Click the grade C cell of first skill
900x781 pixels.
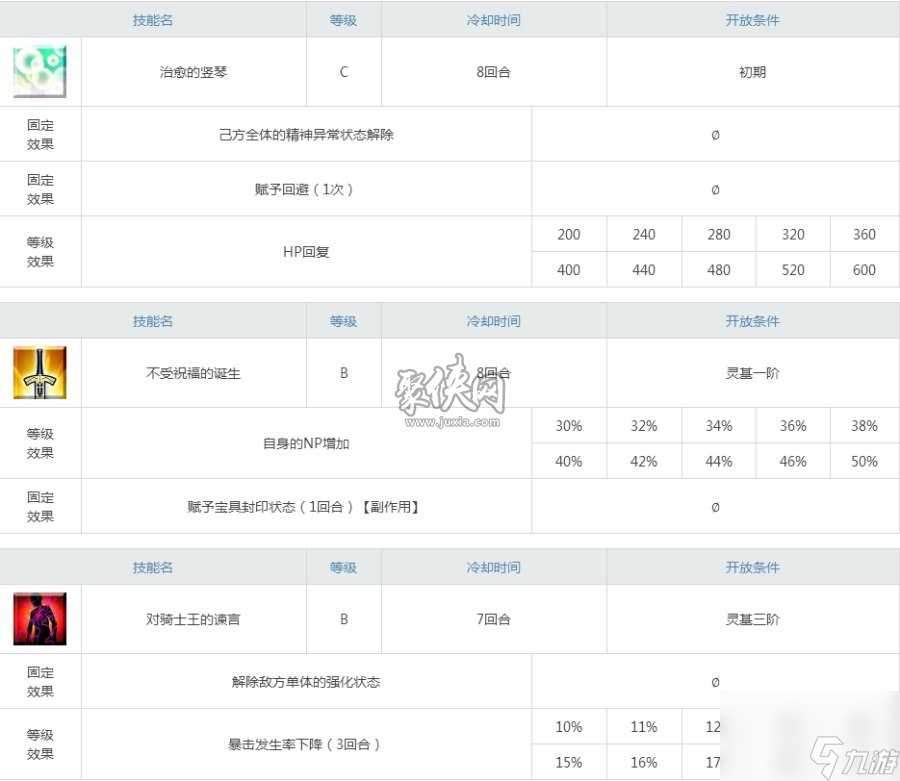coord(343,71)
